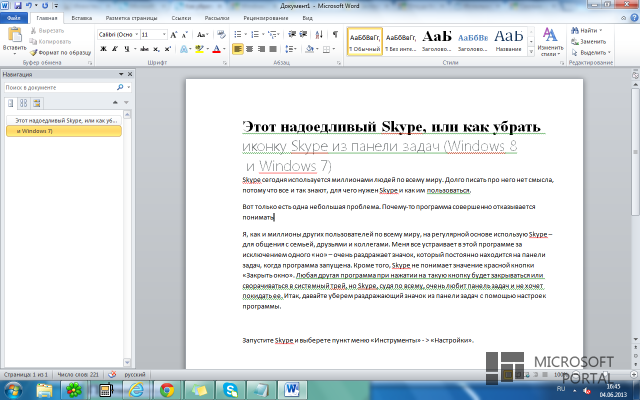Screen dimensions: 640x400
Task: Select heading 'Этот надоедливый Skype' in navigation
Action: [x=64, y=120]
